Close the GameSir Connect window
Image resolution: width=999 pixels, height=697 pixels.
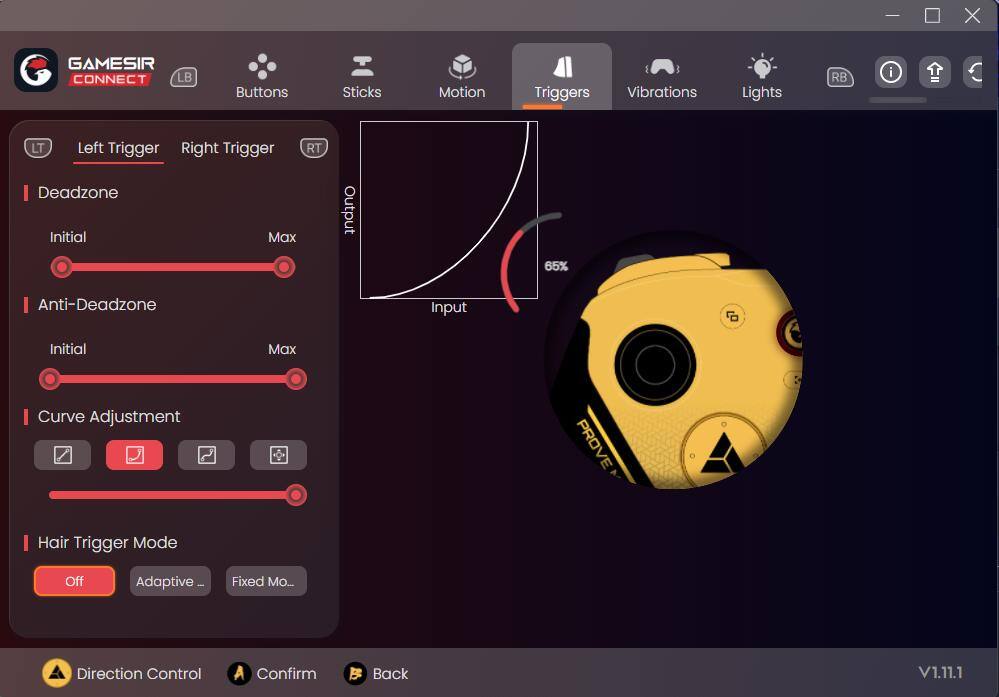click(972, 15)
